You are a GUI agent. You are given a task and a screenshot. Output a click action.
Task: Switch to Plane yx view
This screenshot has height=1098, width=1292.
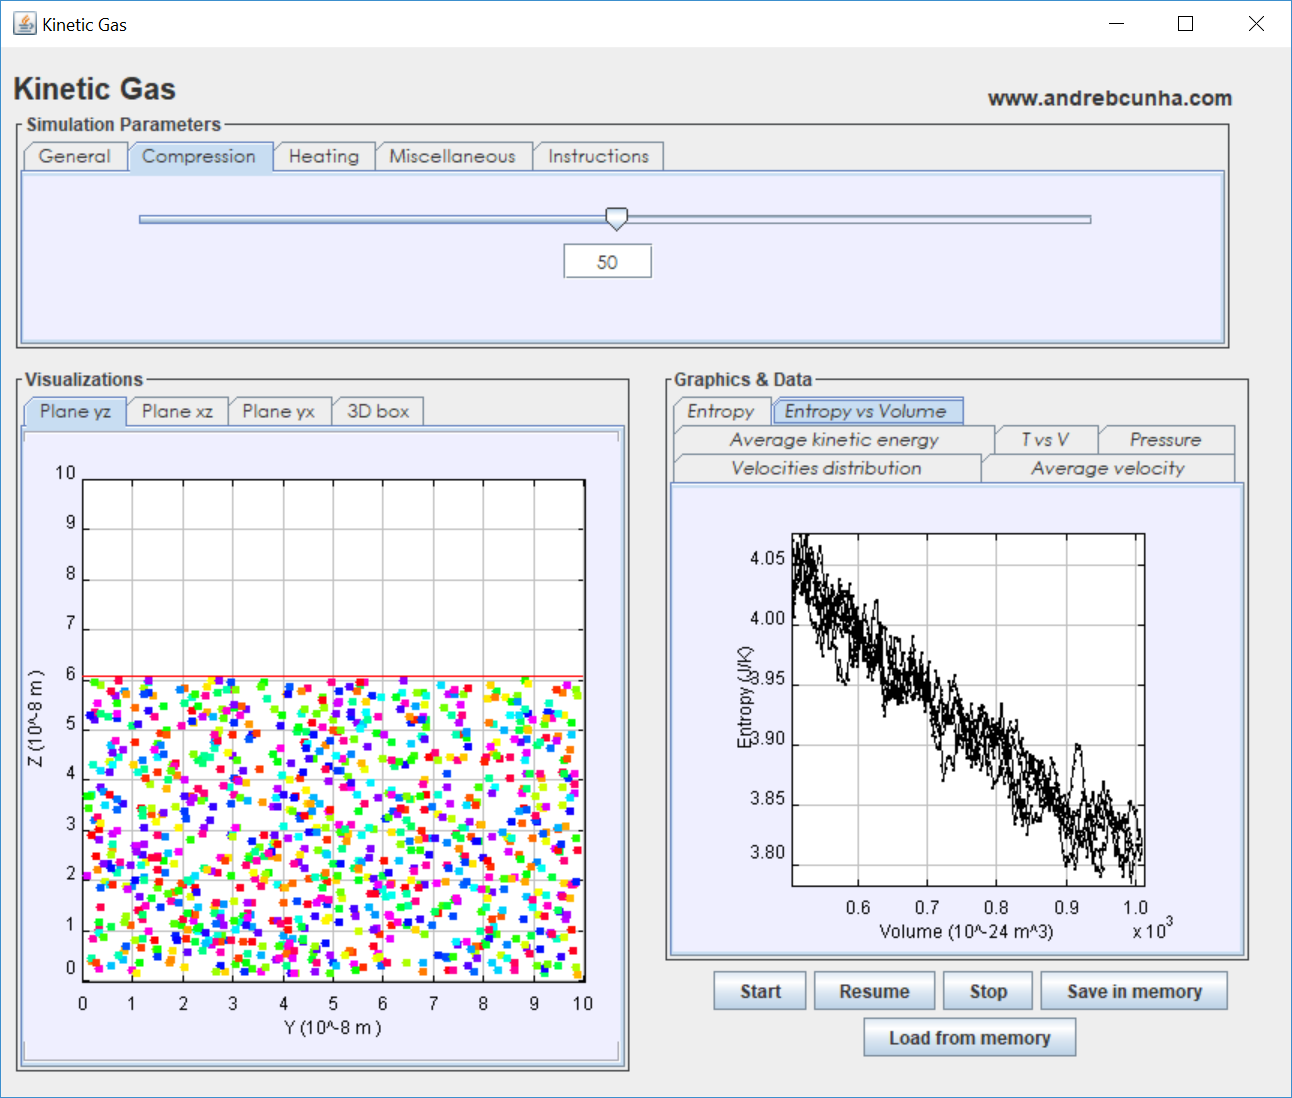[279, 411]
